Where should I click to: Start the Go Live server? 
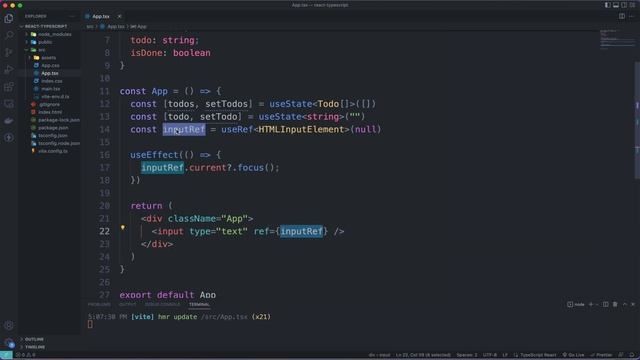573,355
